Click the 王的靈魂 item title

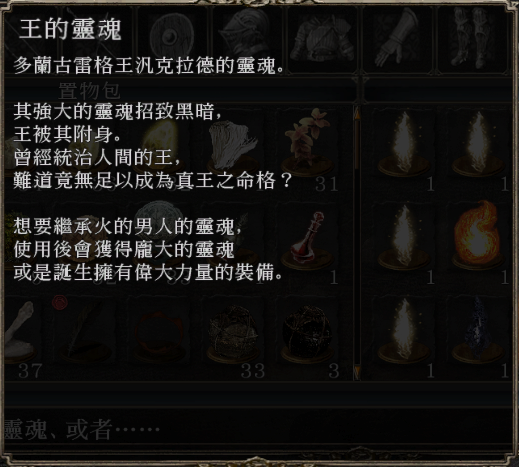(70, 29)
